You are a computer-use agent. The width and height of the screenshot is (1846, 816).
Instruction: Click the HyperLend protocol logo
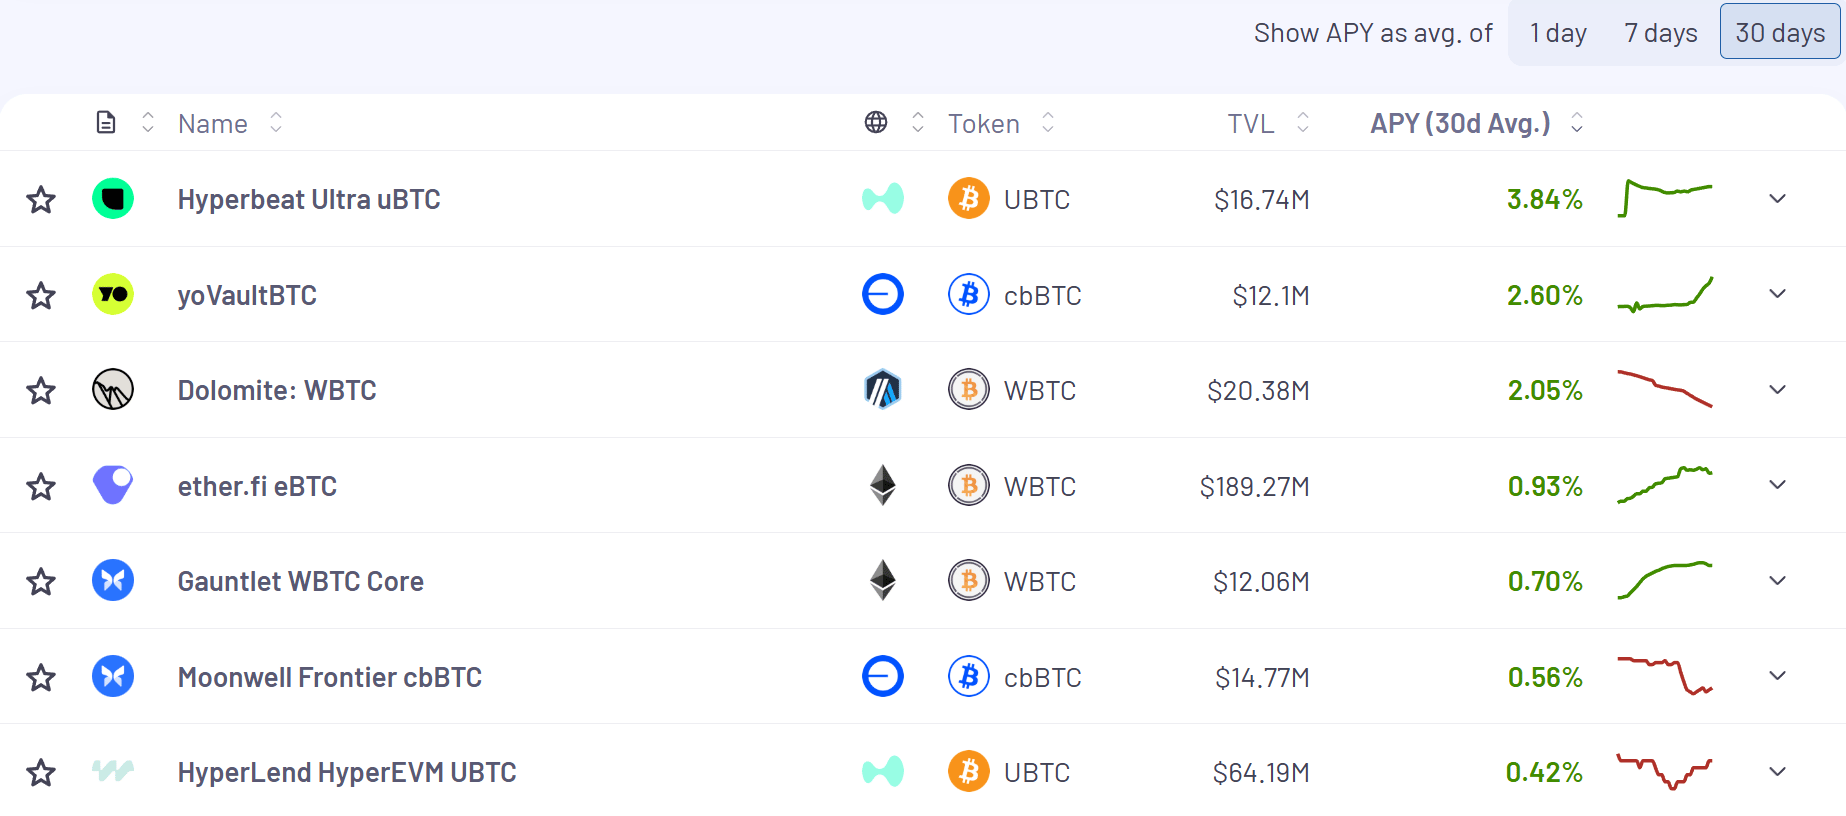[x=113, y=771]
